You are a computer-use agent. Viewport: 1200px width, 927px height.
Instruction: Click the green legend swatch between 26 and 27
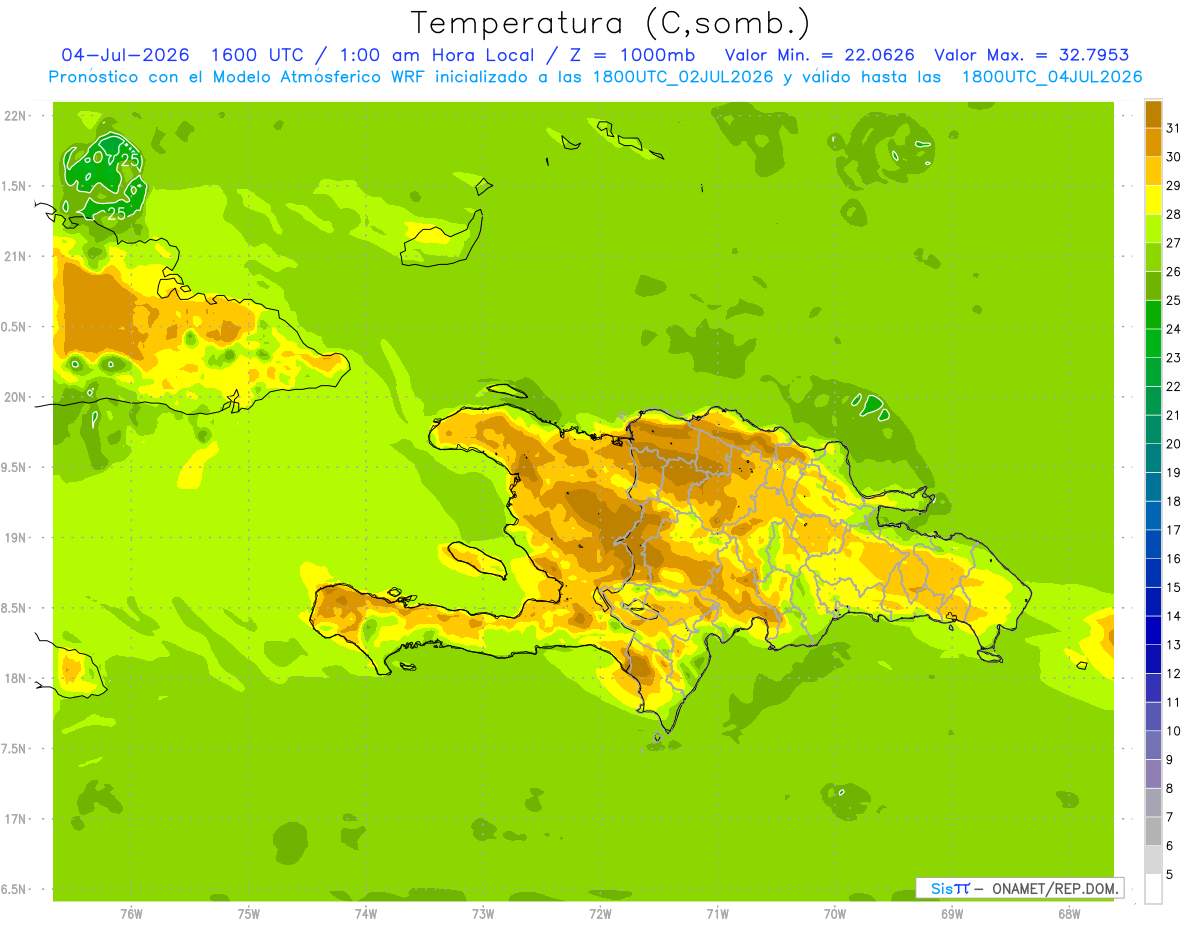click(1153, 257)
